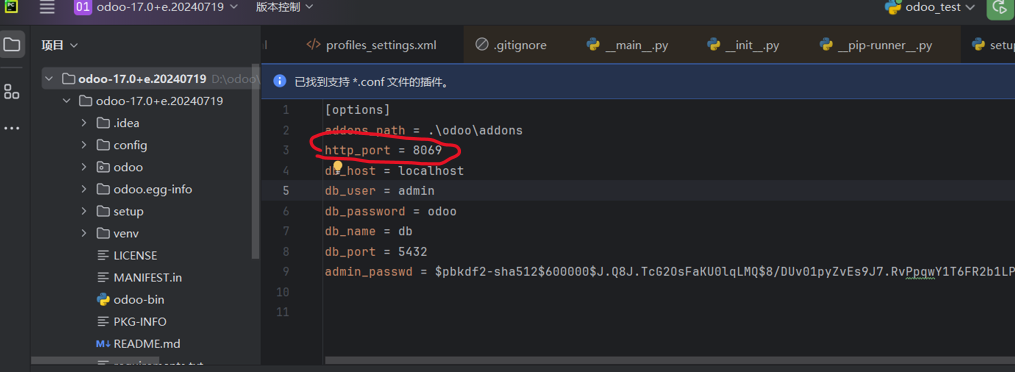Click the db_password = odoo line

(x=390, y=212)
